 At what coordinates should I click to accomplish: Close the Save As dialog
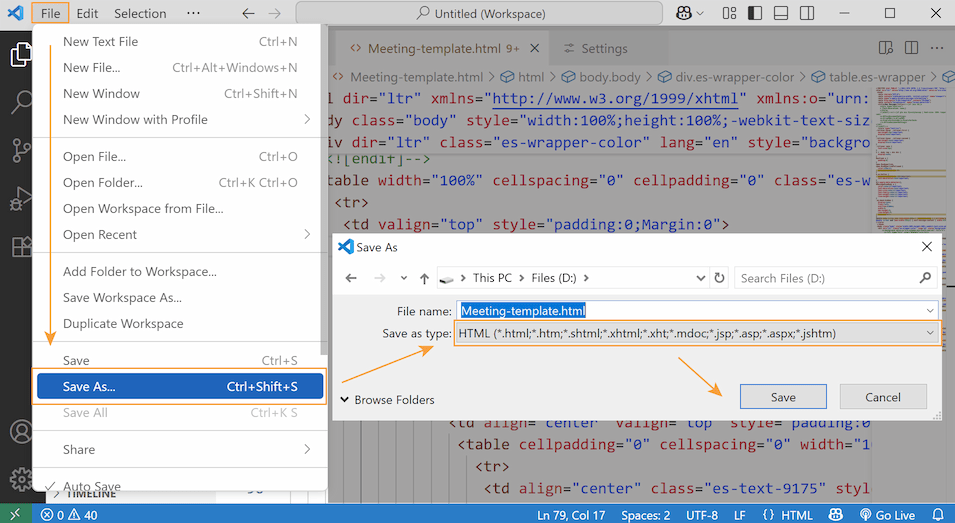pos(926,247)
